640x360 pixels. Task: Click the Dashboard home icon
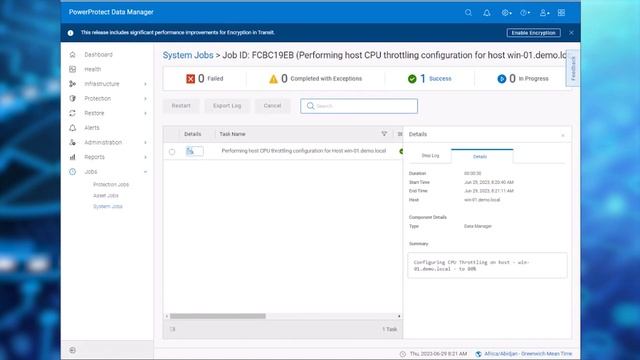pos(73,54)
